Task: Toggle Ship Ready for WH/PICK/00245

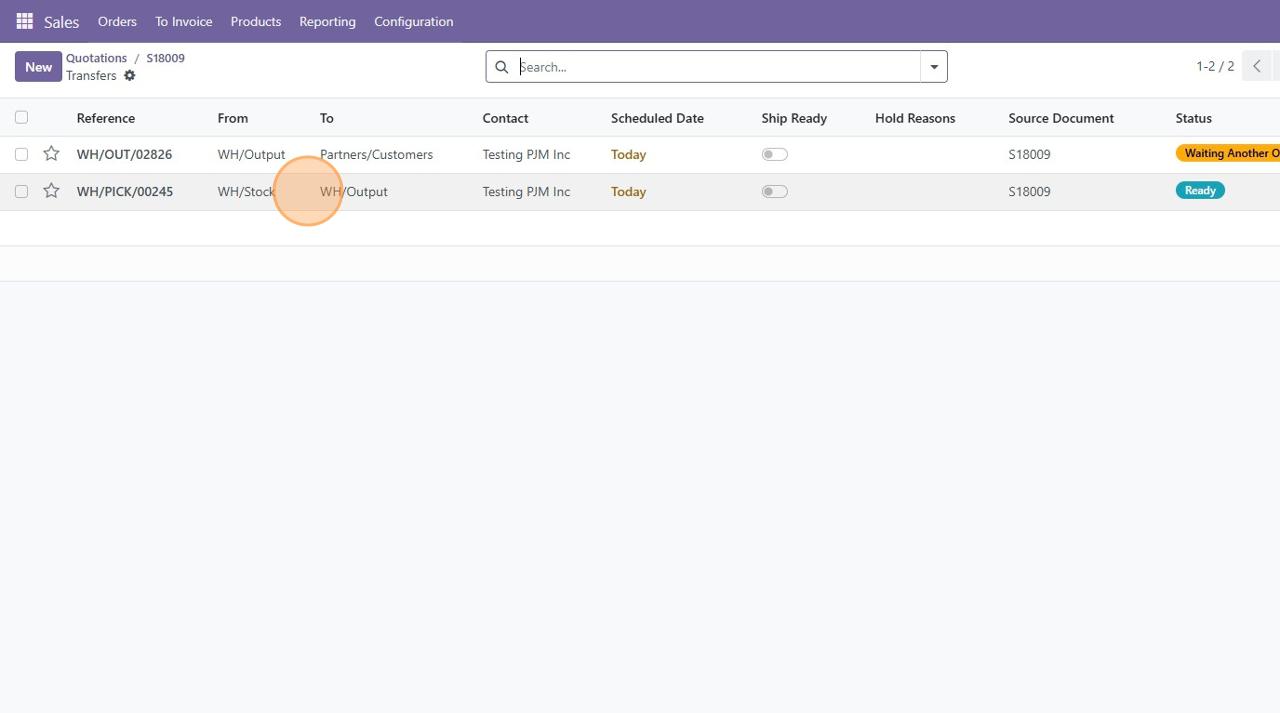Action: [774, 191]
